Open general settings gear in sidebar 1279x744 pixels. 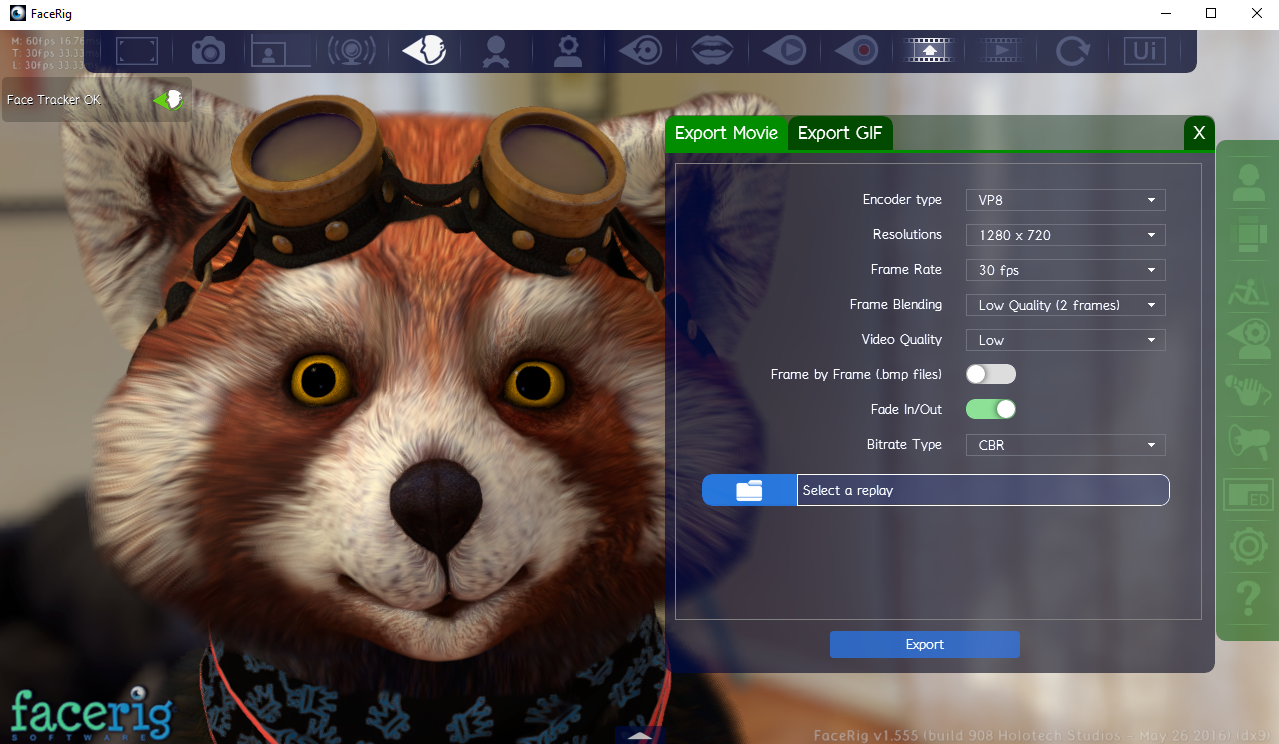tap(1247, 546)
